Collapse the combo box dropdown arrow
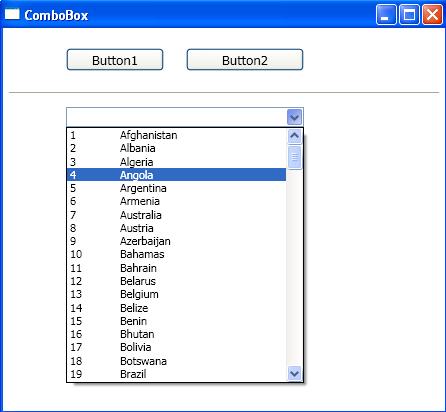The width and height of the screenshot is (446, 412). pyautogui.click(x=294, y=117)
